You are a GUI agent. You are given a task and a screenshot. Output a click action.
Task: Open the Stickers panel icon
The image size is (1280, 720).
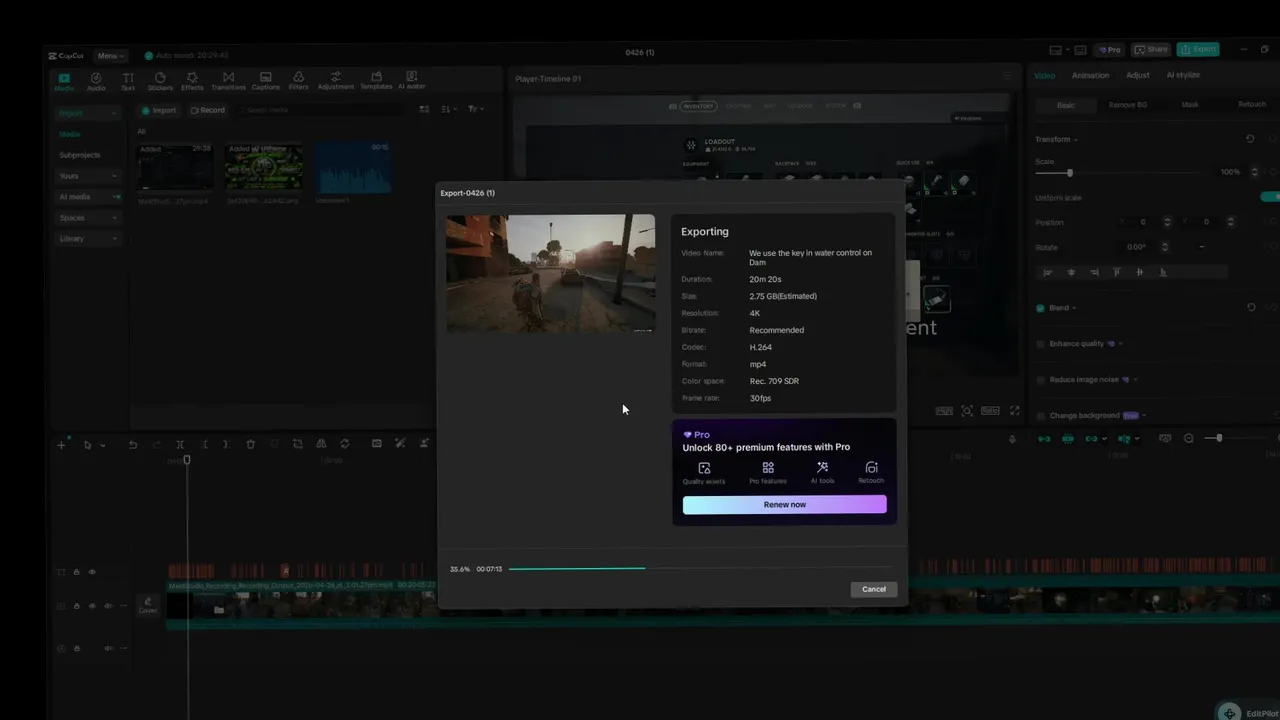(x=160, y=81)
